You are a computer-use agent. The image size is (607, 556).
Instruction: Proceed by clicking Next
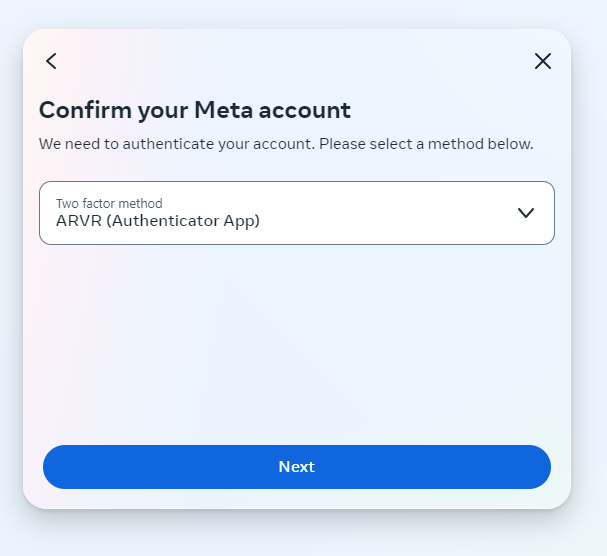point(296,467)
